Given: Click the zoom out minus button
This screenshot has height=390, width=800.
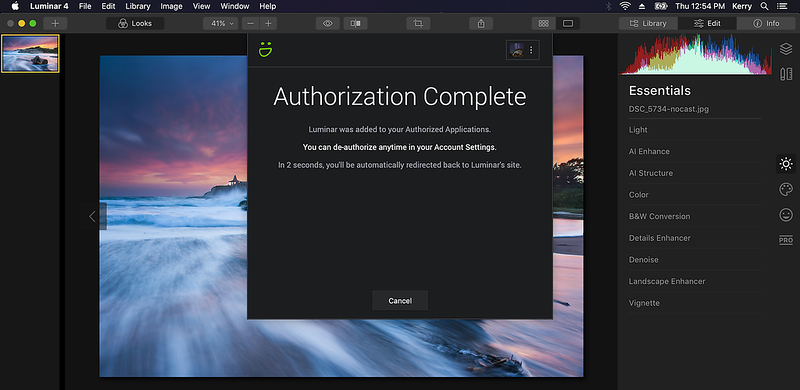Looking at the screenshot, I should 251,23.
